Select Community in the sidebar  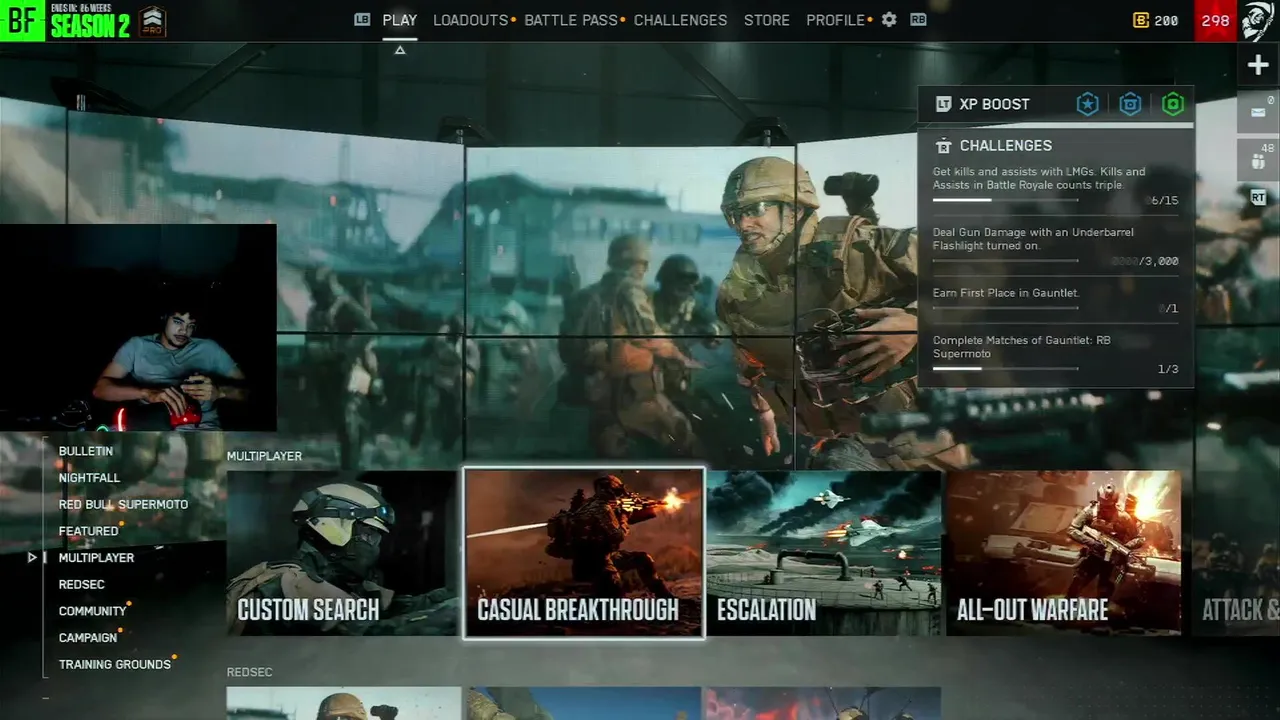(x=92, y=611)
